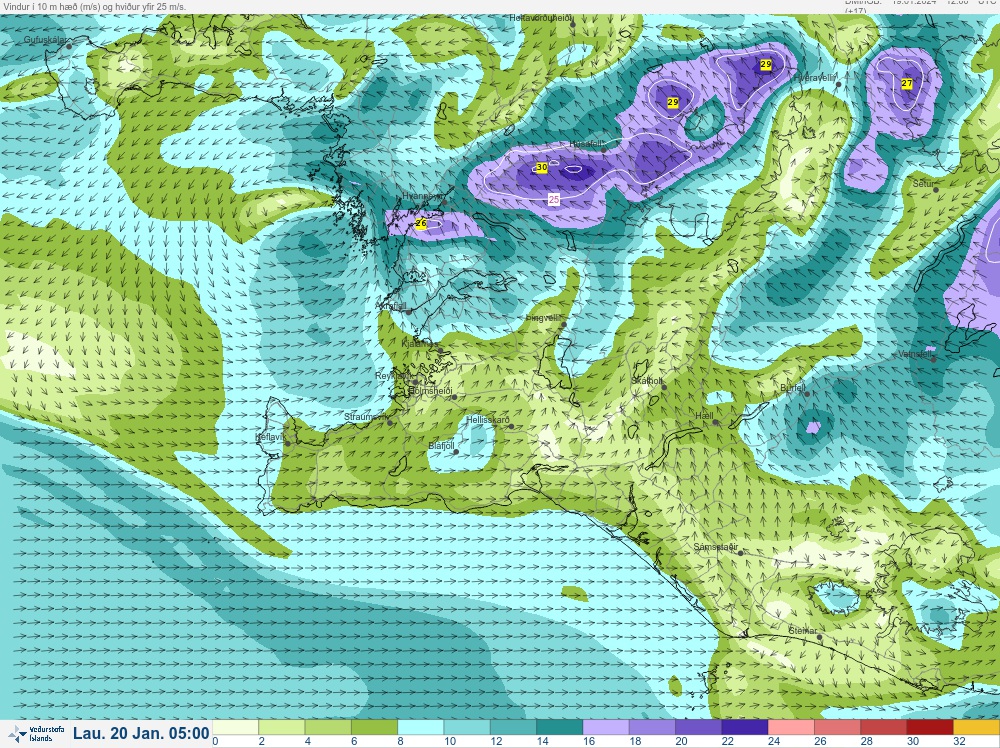Image resolution: width=1000 pixels, height=748 pixels.
Task: Pick the dark red swatch between 30 and 32
Action: click(930, 728)
